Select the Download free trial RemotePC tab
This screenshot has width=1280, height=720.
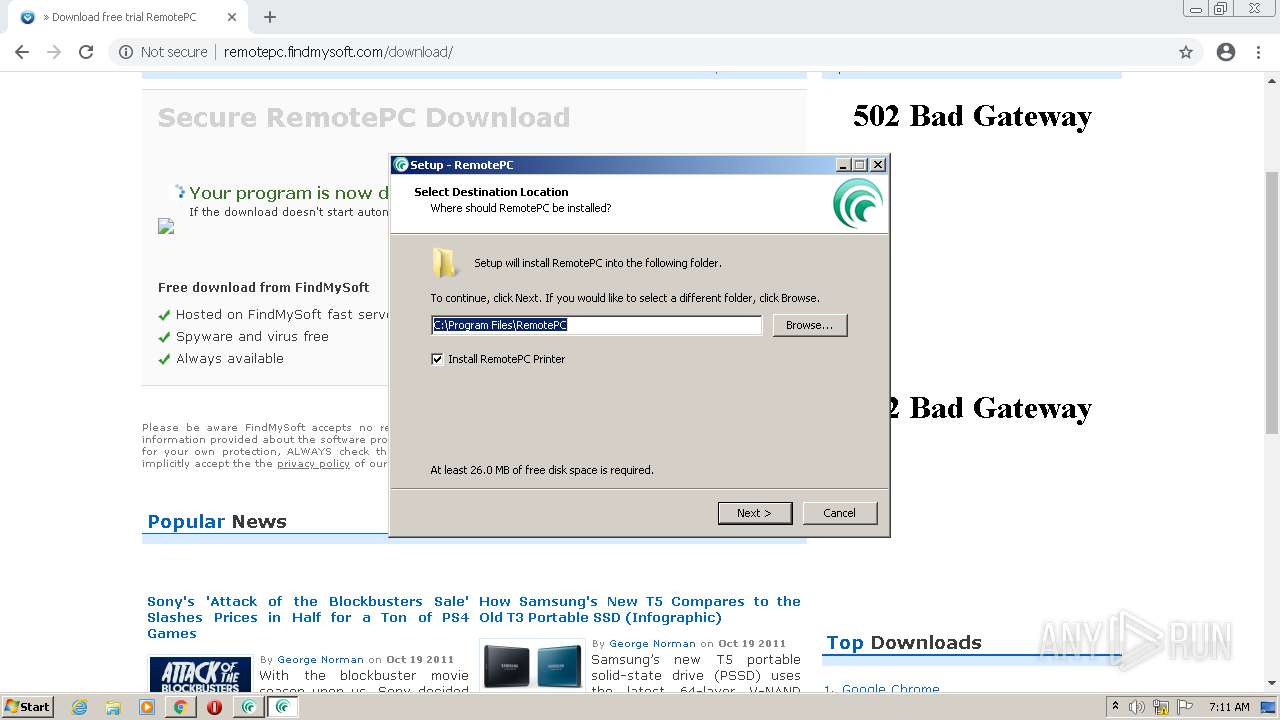tap(125, 17)
